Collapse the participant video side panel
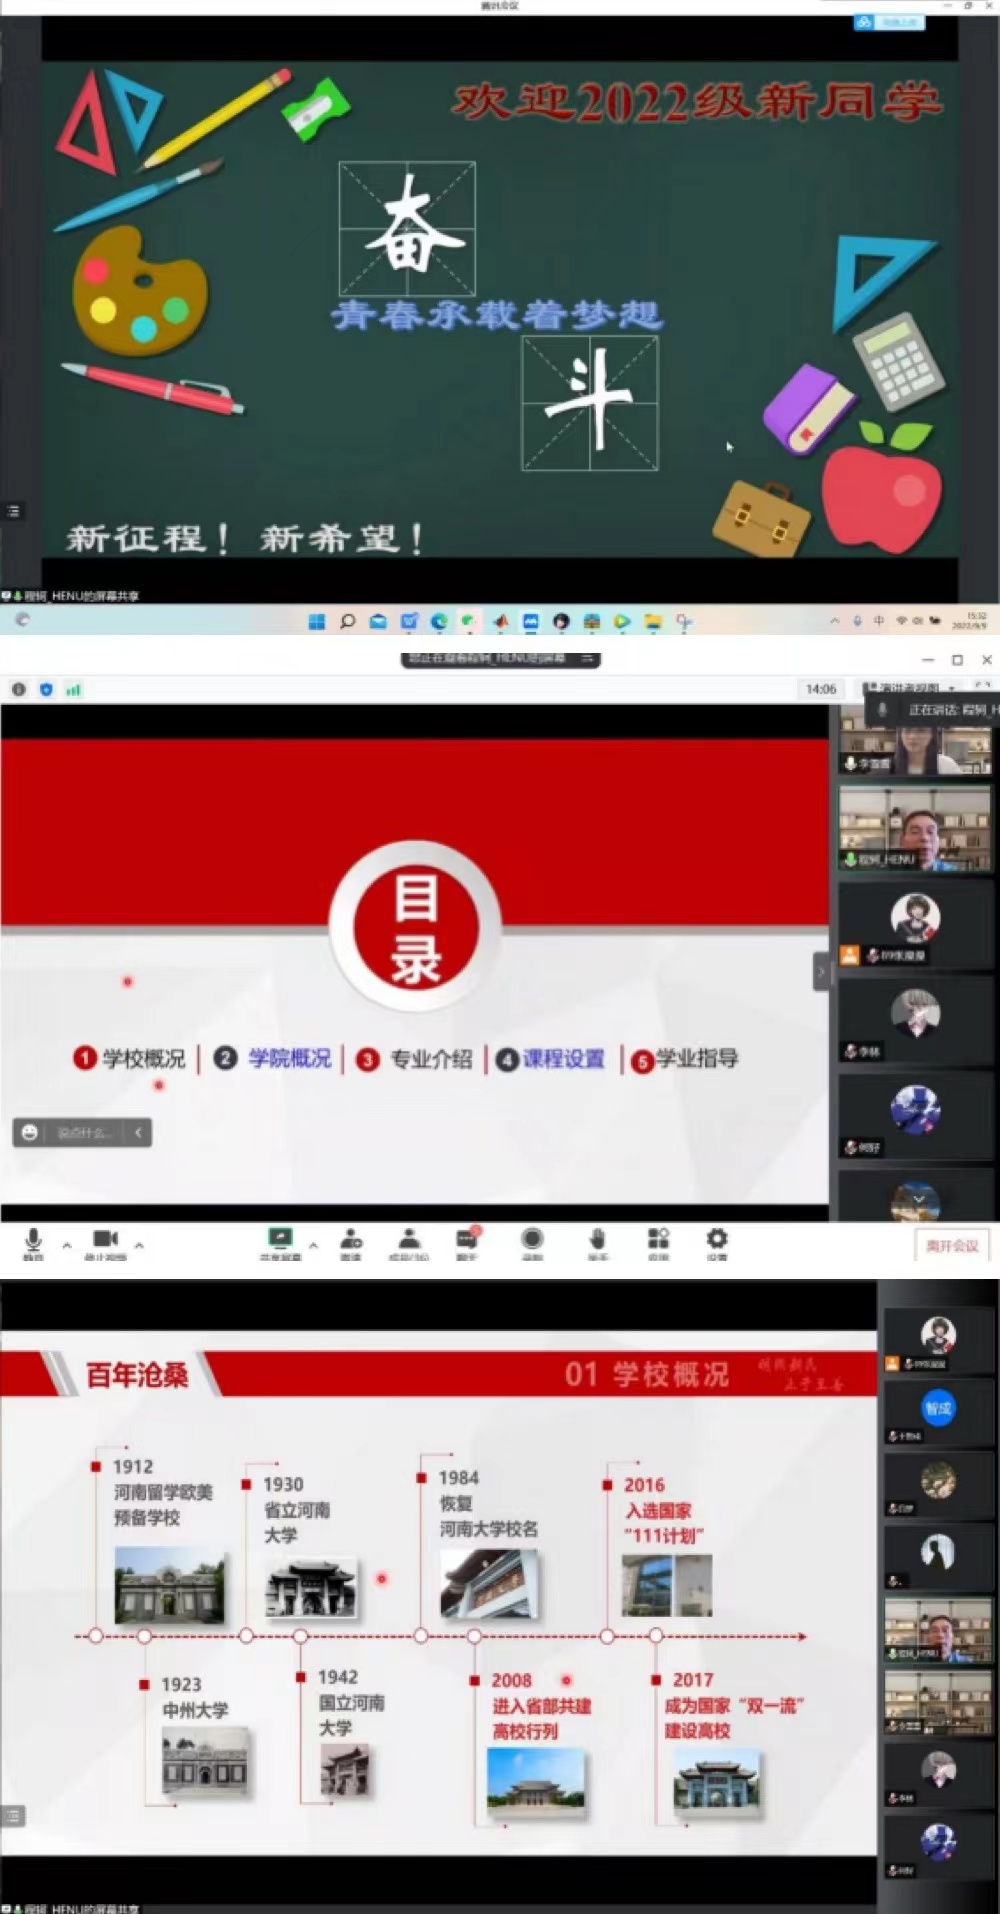This screenshot has height=1914, width=1000. [x=821, y=971]
